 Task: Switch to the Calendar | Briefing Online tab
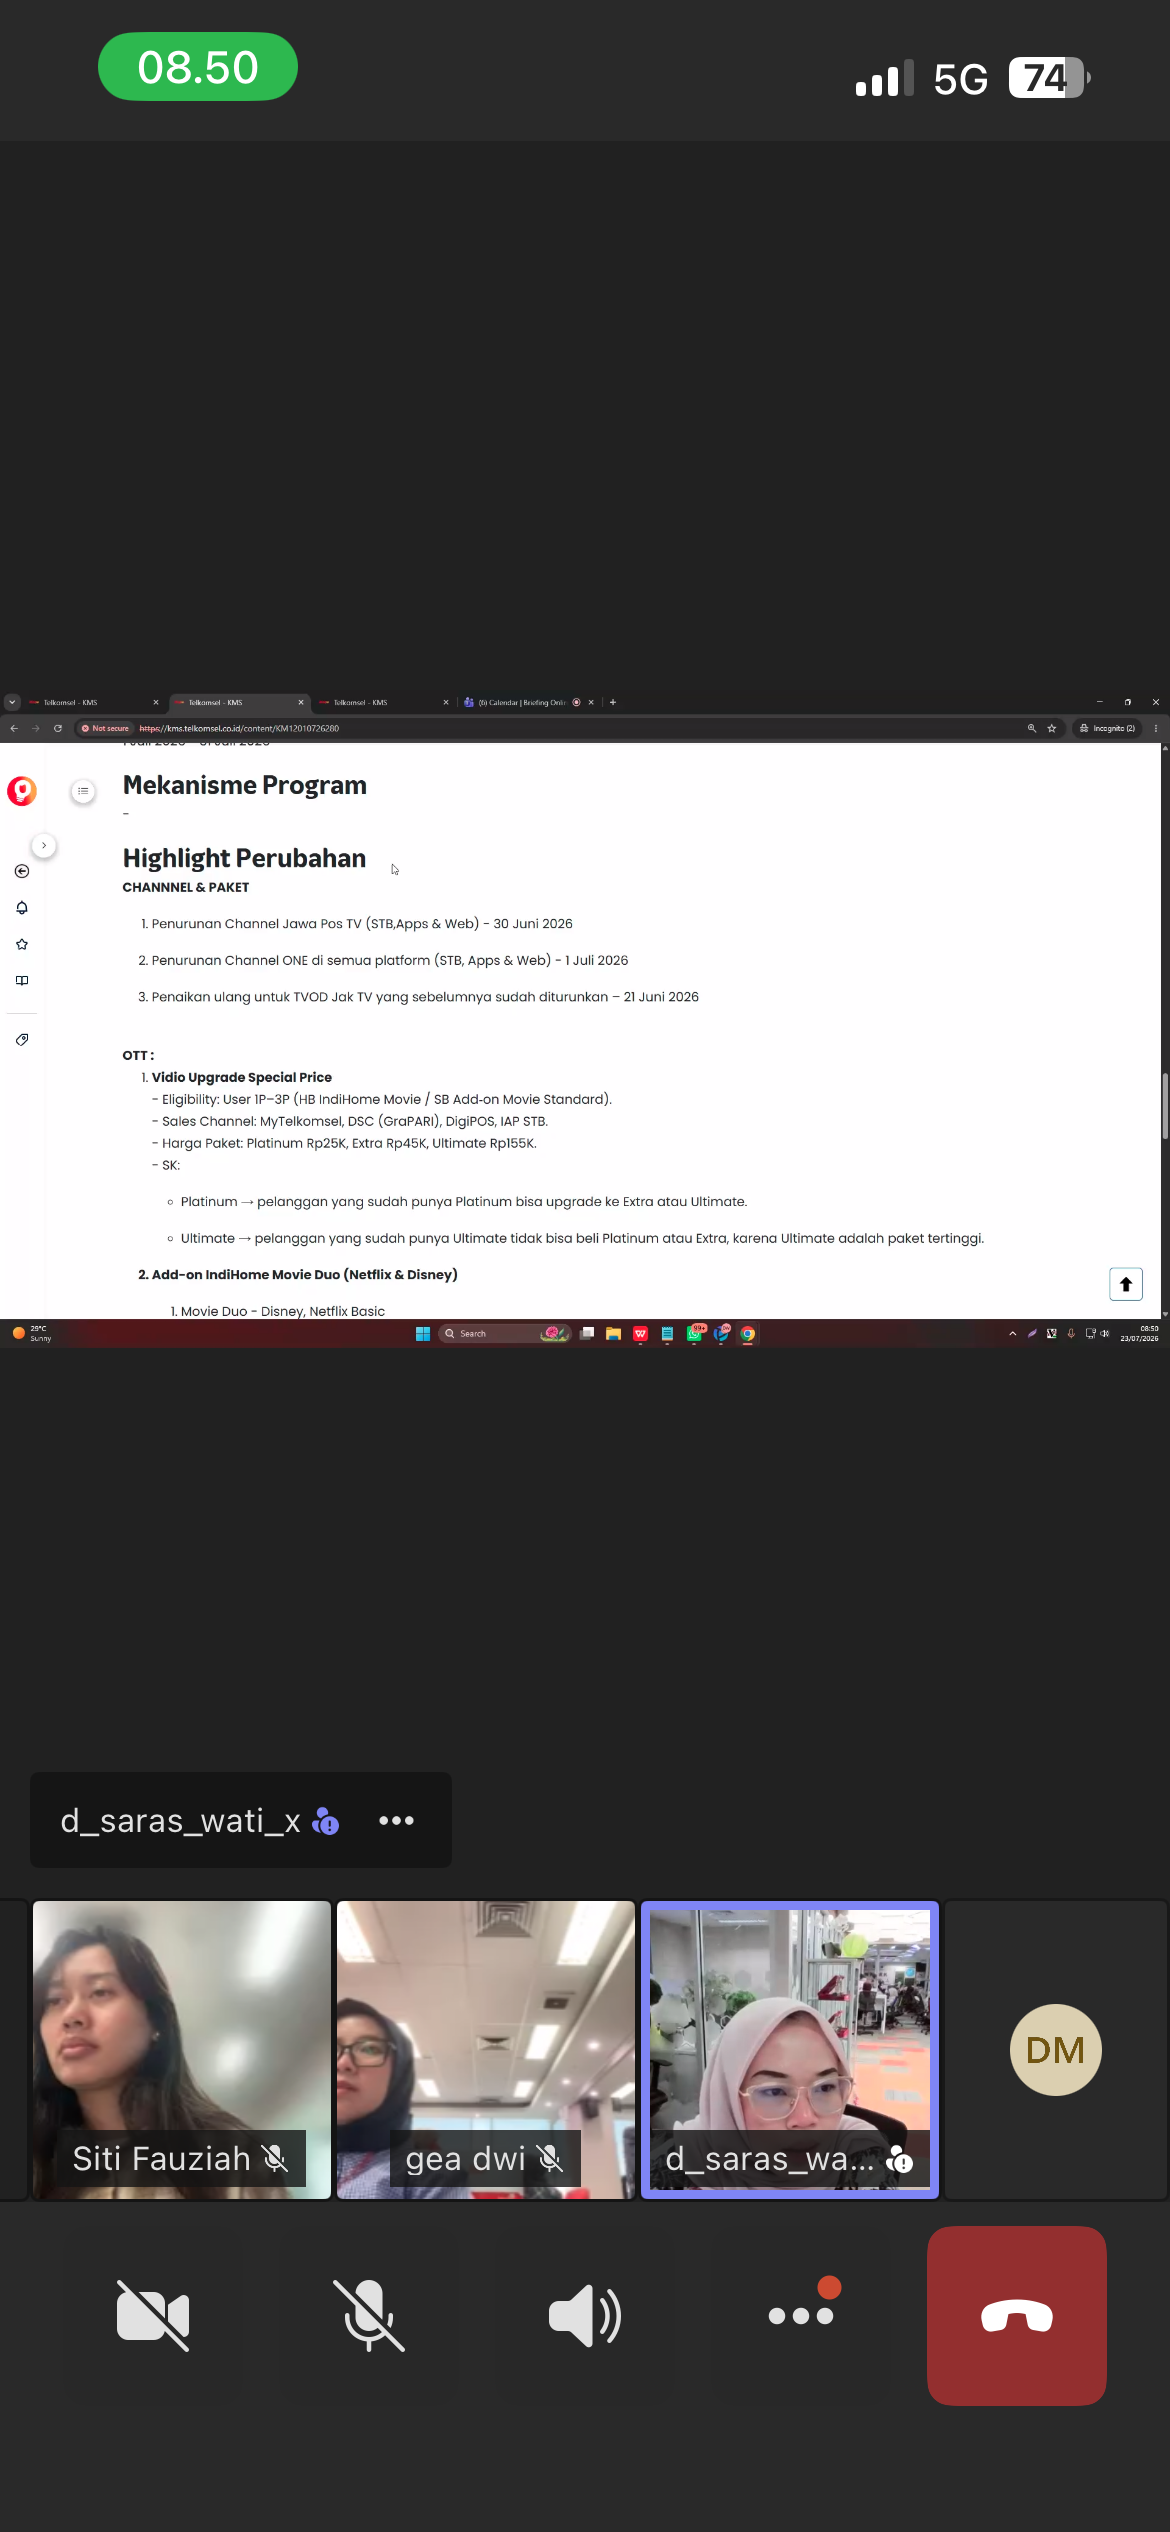[x=527, y=702]
